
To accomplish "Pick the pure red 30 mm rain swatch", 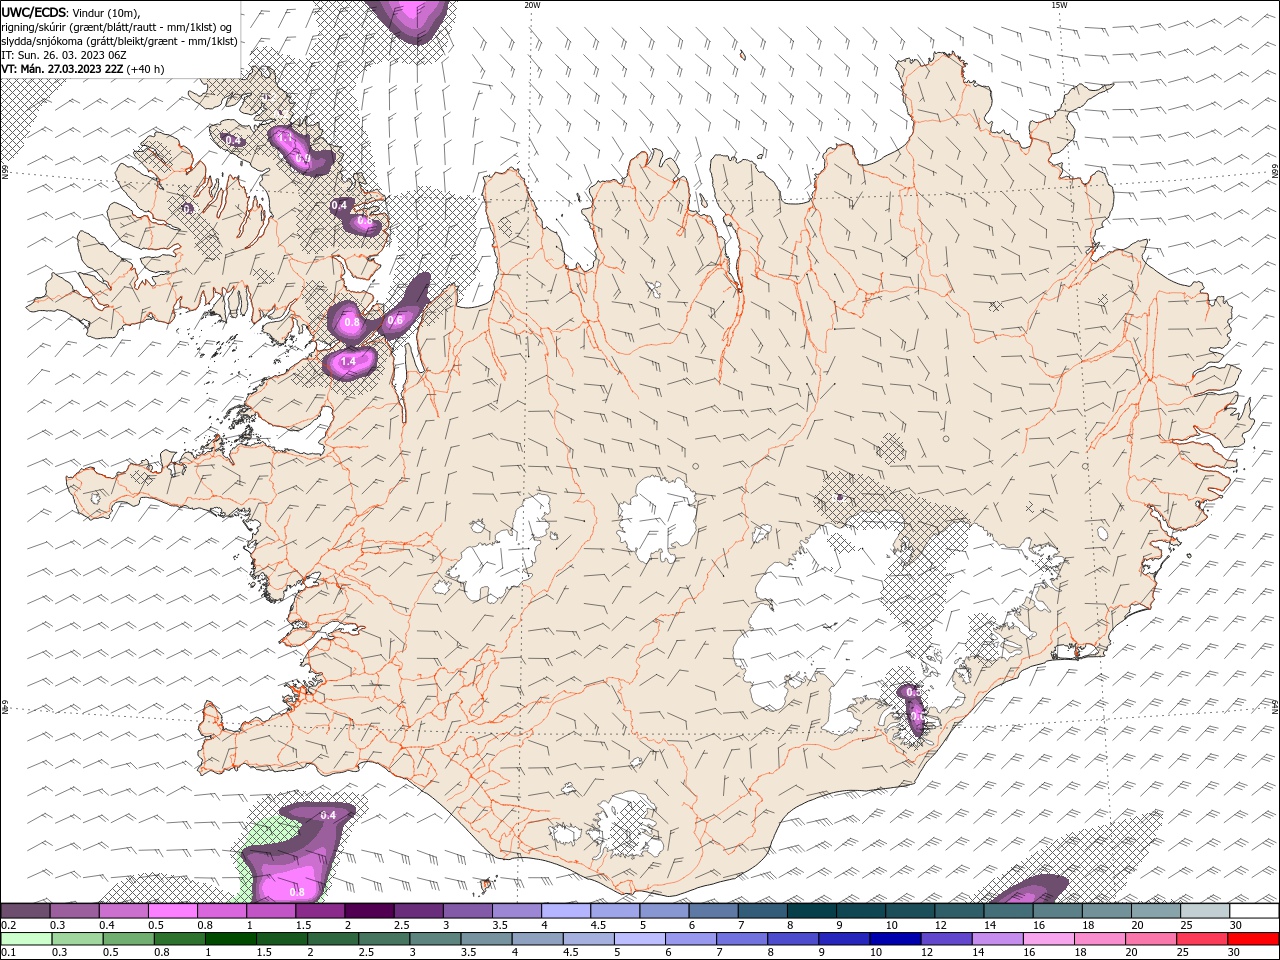I will [x=1252, y=939].
